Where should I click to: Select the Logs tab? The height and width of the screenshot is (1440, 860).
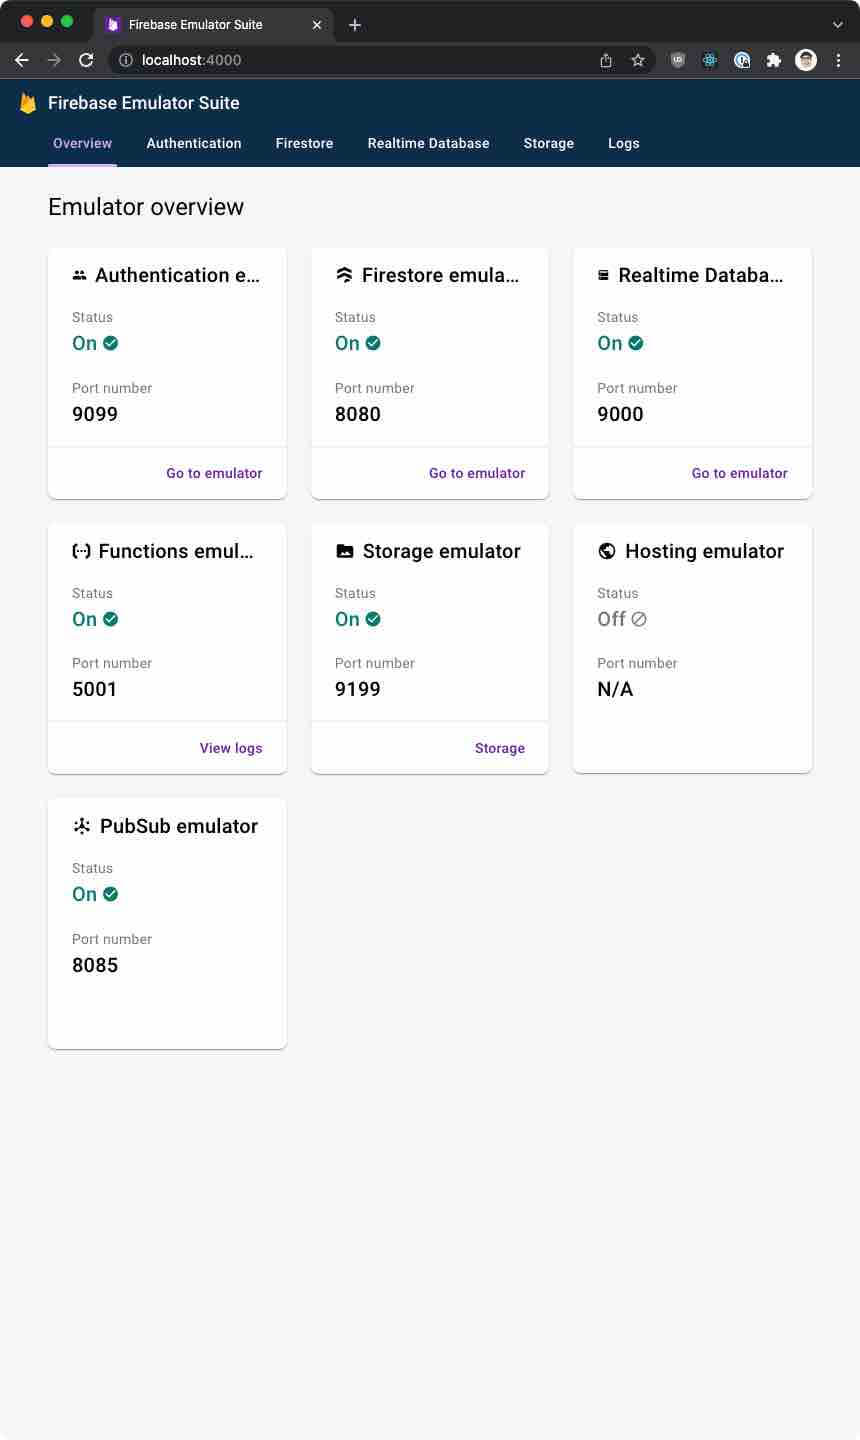[x=623, y=143]
